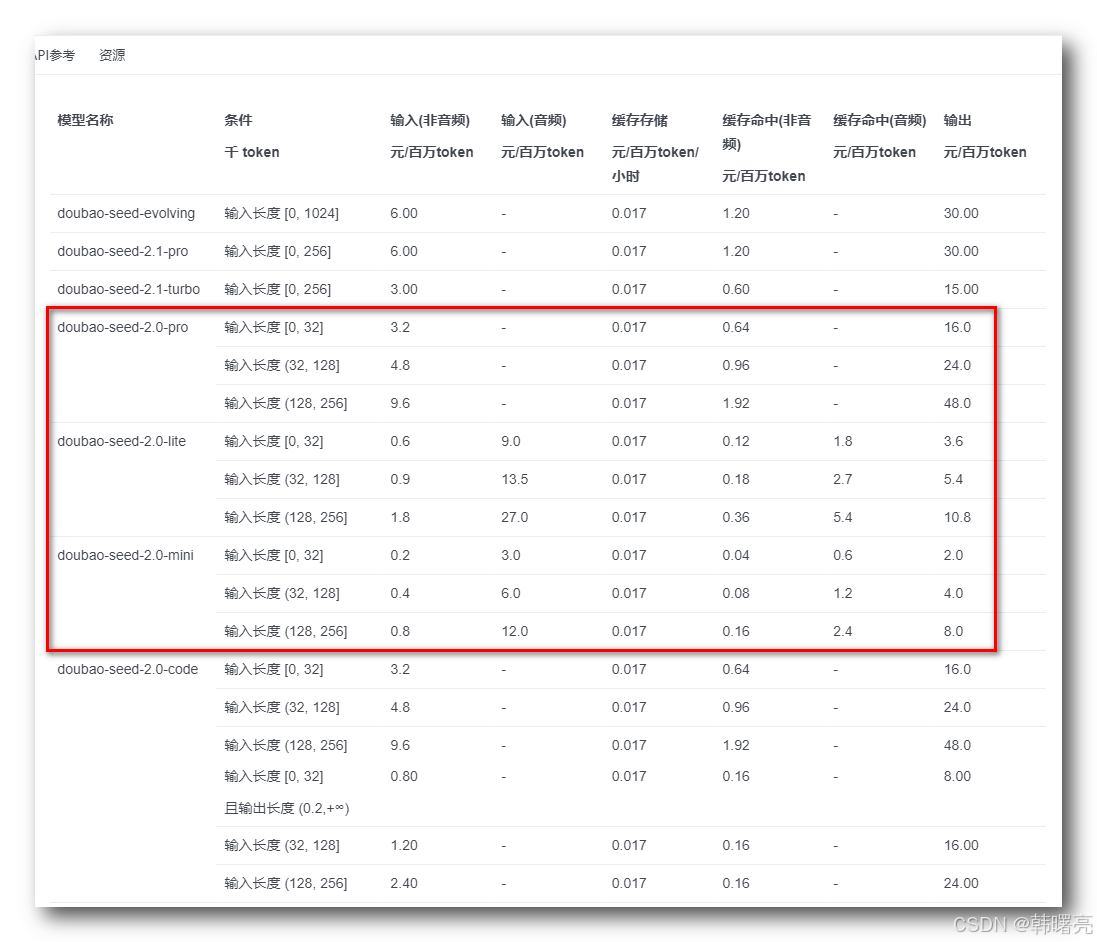Select the doubao-seed-2.0-lite model name

tap(122, 442)
